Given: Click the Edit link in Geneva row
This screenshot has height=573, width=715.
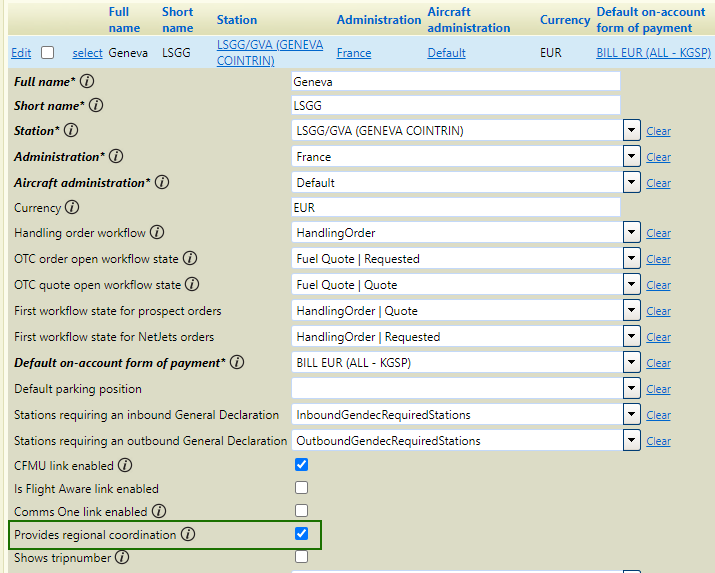Looking at the screenshot, I should 21,53.
